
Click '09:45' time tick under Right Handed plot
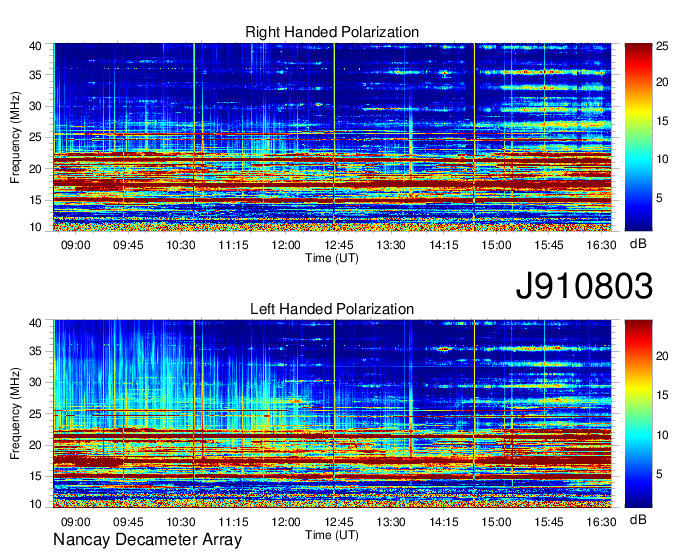[x=128, y=245]
